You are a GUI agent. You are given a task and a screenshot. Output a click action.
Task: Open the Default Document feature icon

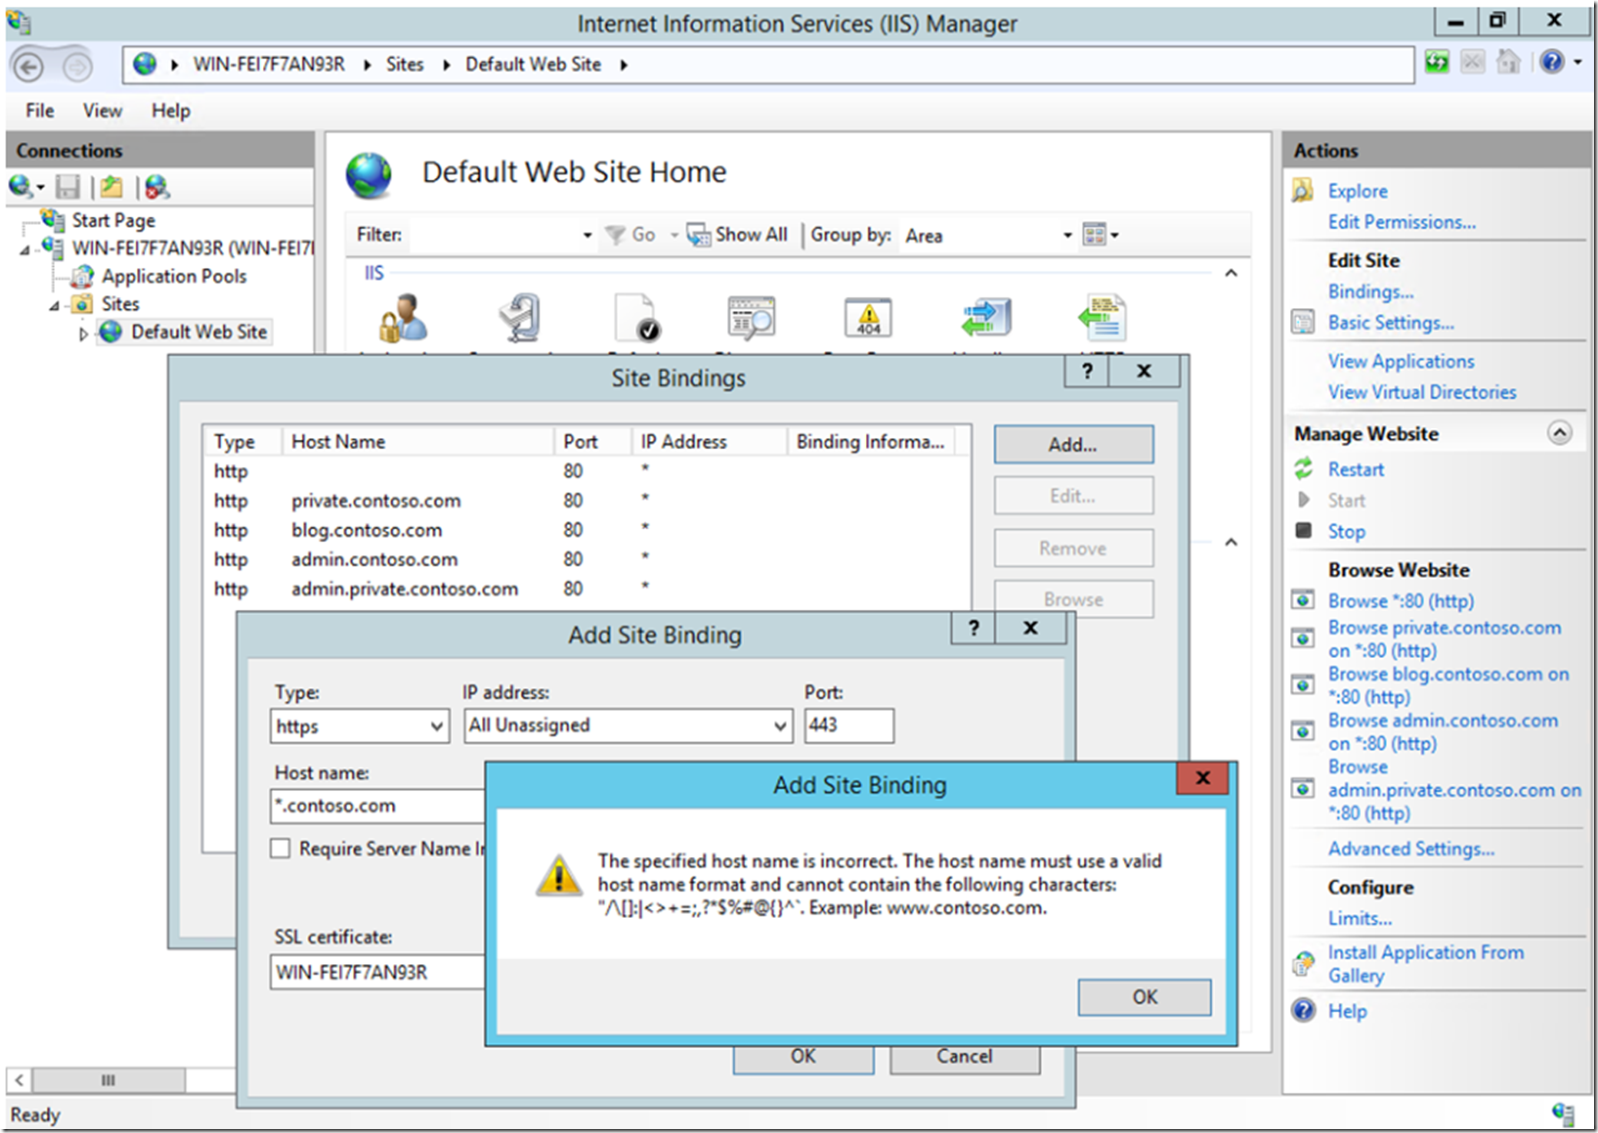pyautogui.click(x=637, y=318)
